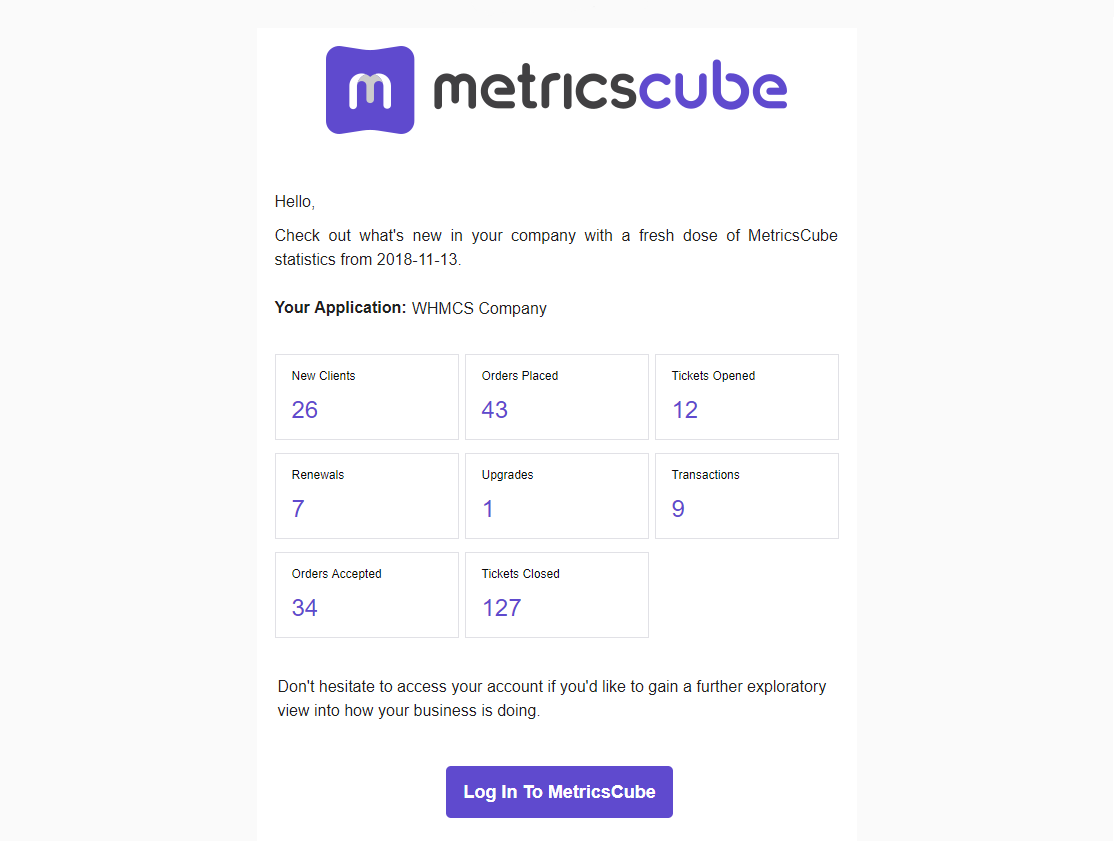Select the Tickets Closed stat card
This screenshot has height=841, width=1114.
point(556,595)
